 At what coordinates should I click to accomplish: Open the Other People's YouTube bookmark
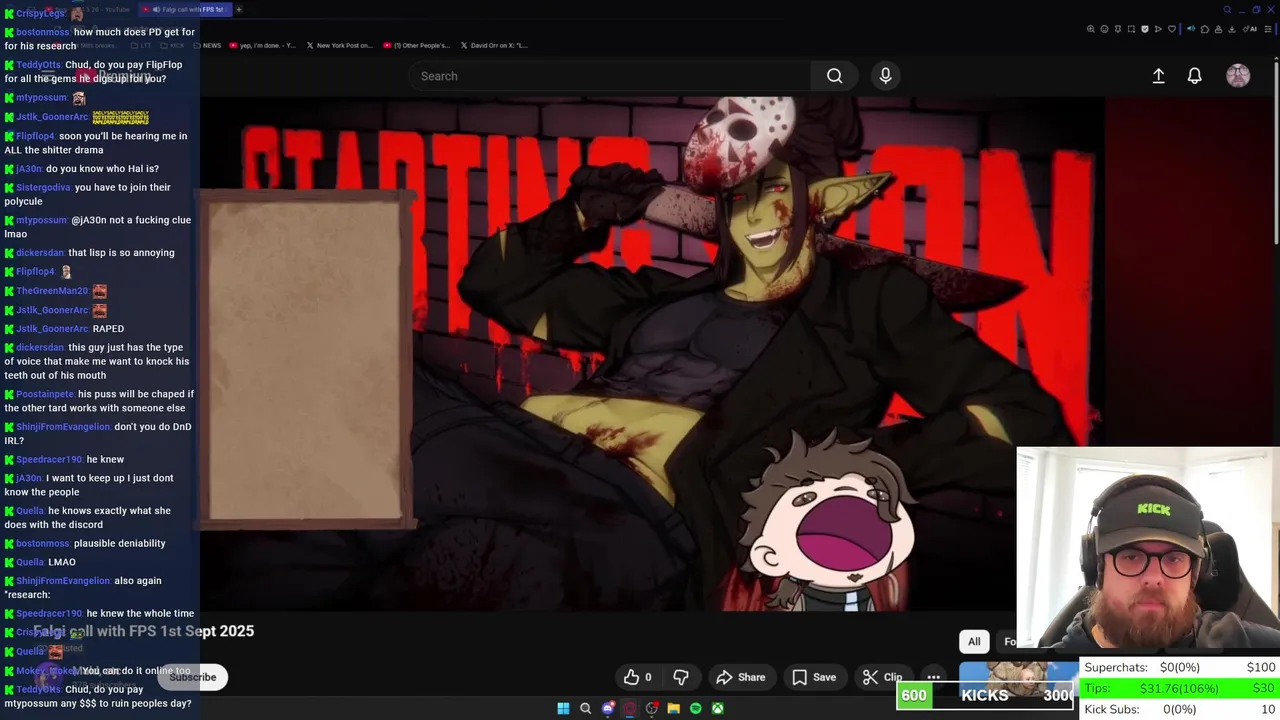(416, 45)
